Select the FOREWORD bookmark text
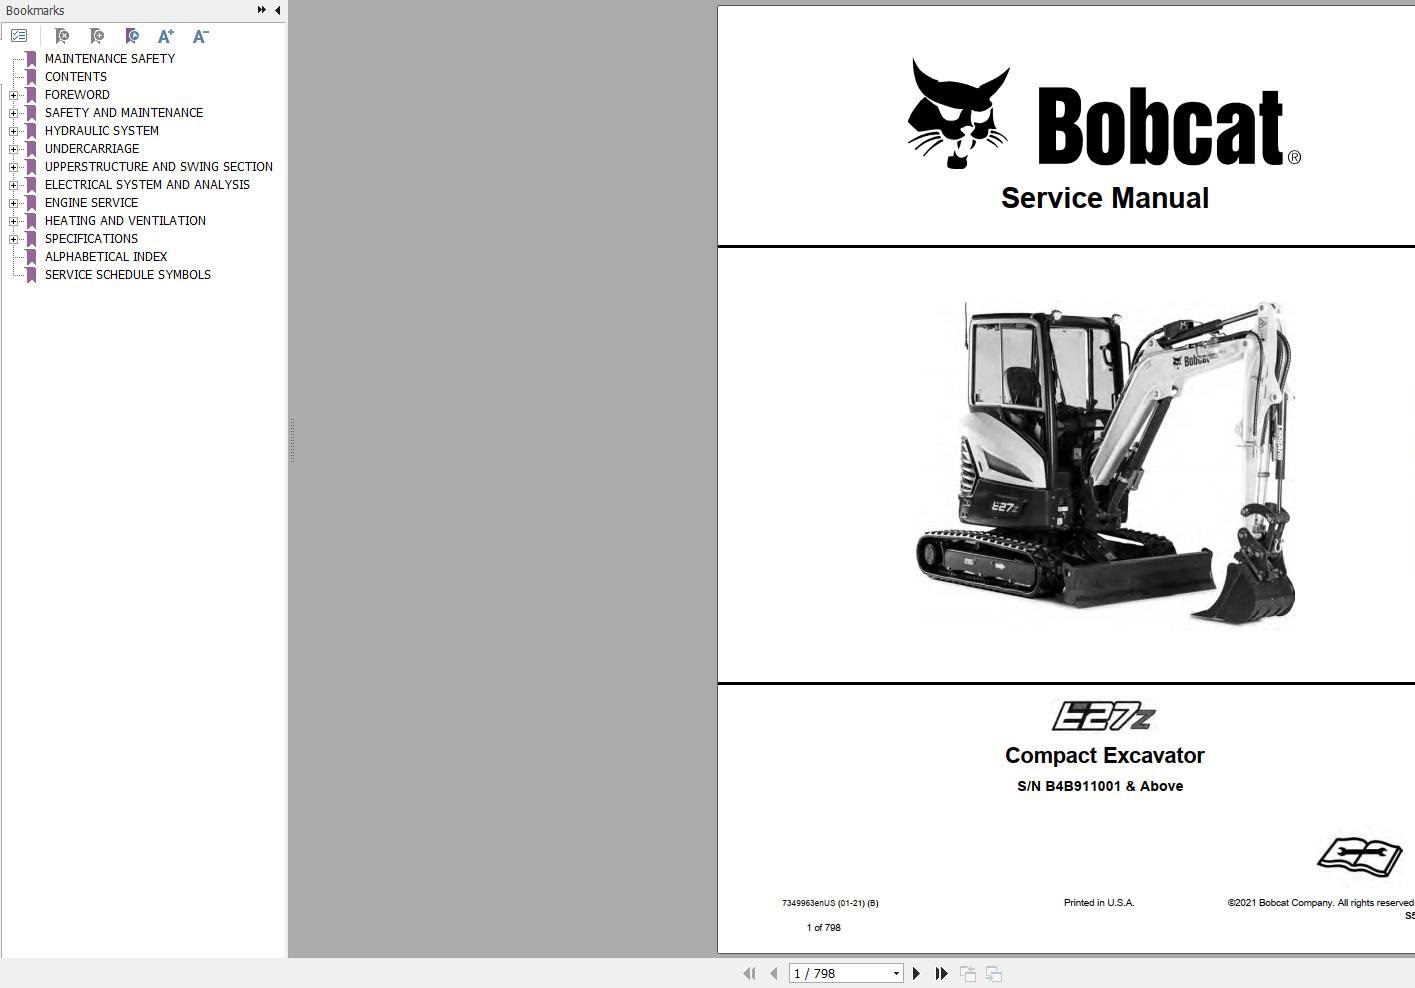 pyautogui.click(x=77, y=95)
